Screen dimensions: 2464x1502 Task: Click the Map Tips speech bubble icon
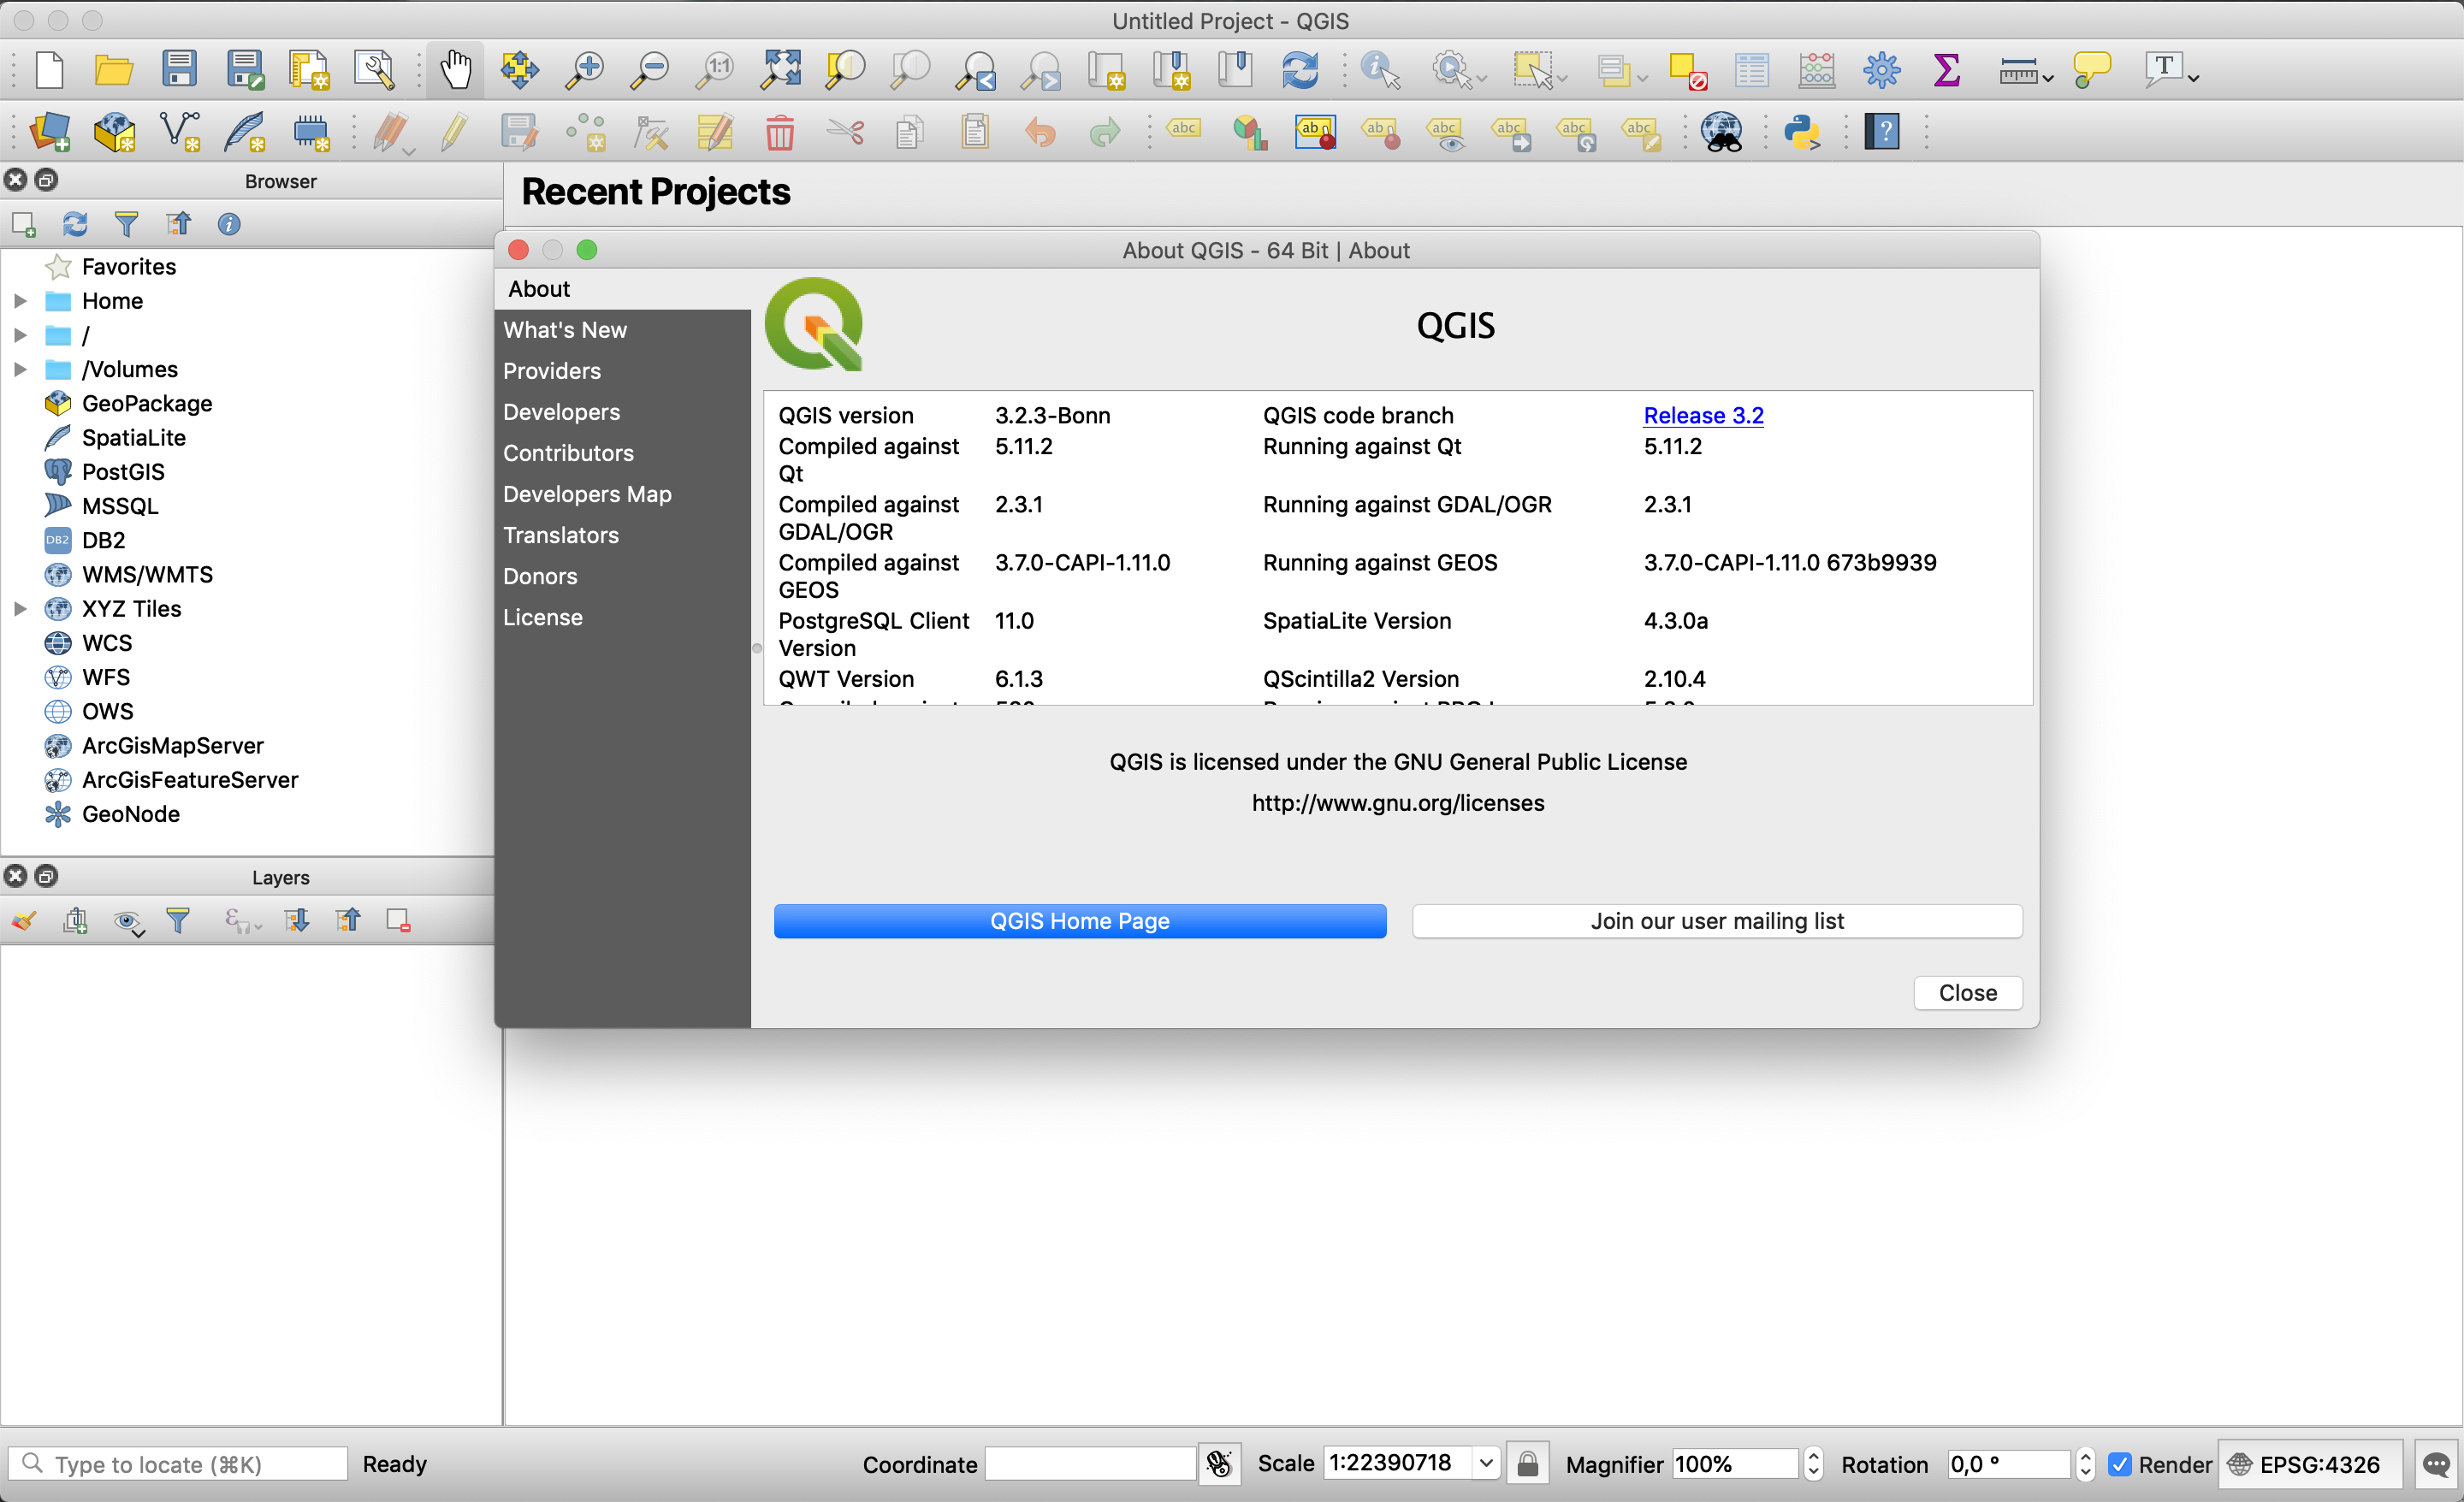point(2091,70)
